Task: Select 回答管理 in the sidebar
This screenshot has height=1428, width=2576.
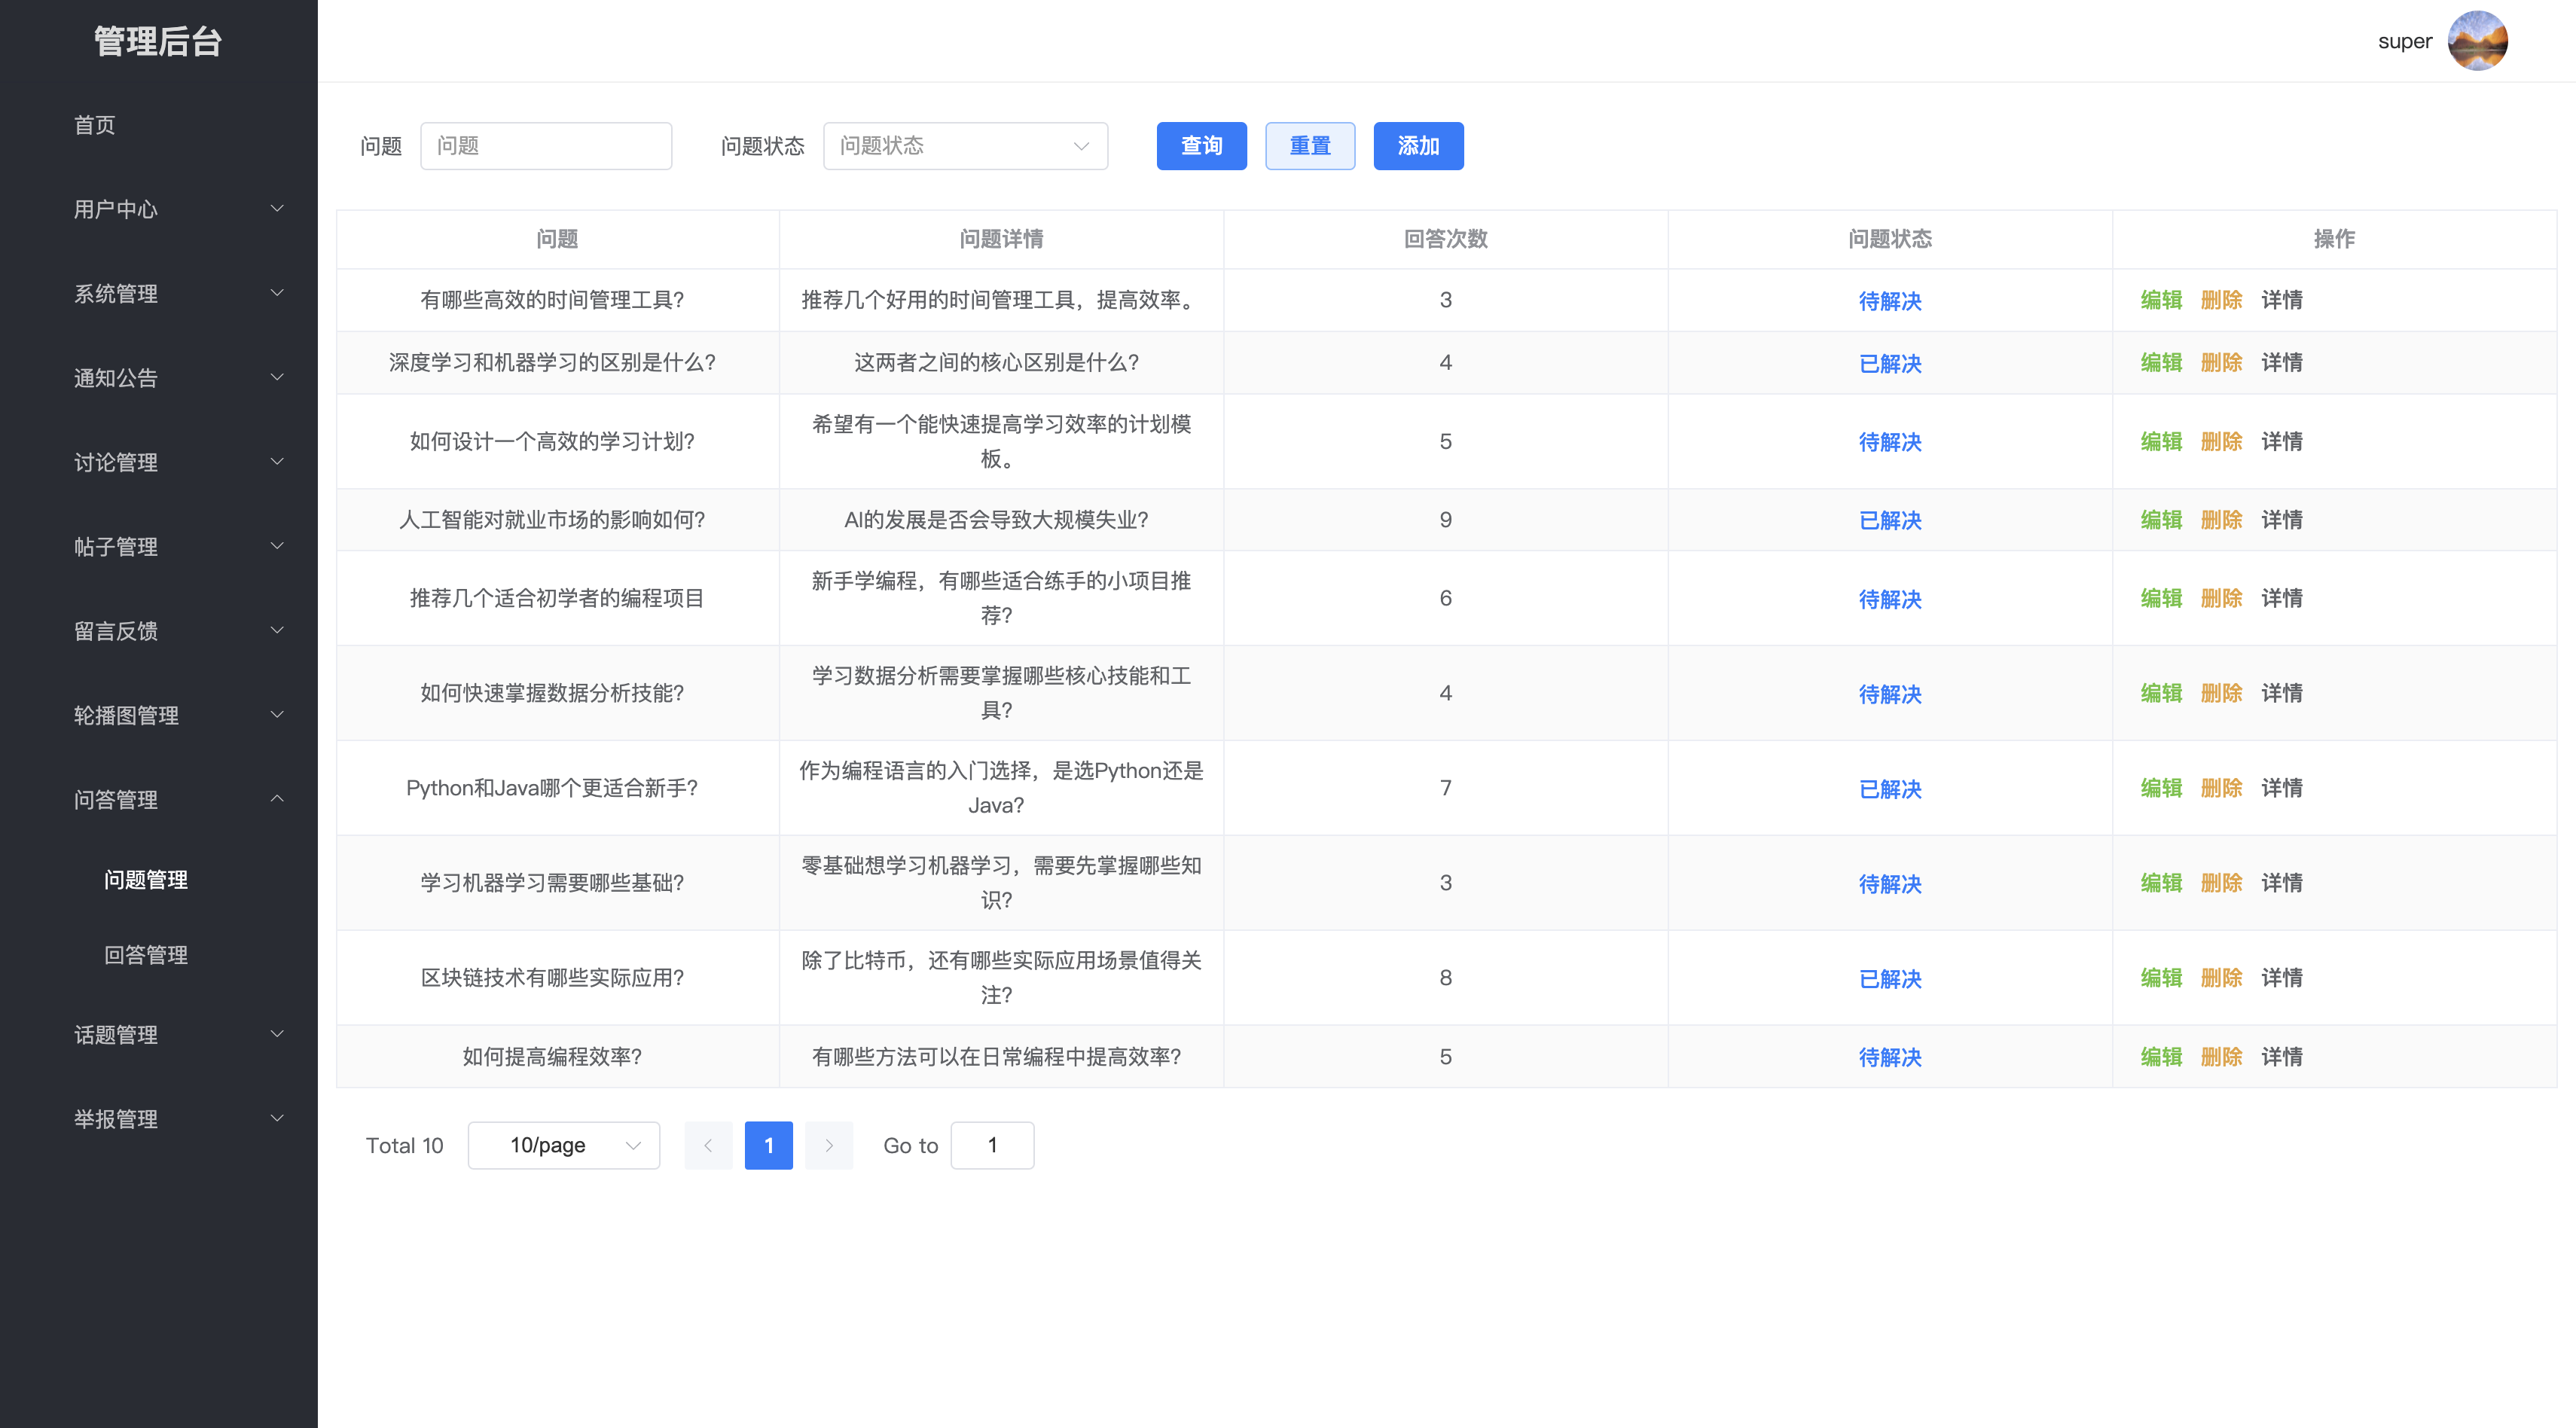Action: tap(147, 955)
